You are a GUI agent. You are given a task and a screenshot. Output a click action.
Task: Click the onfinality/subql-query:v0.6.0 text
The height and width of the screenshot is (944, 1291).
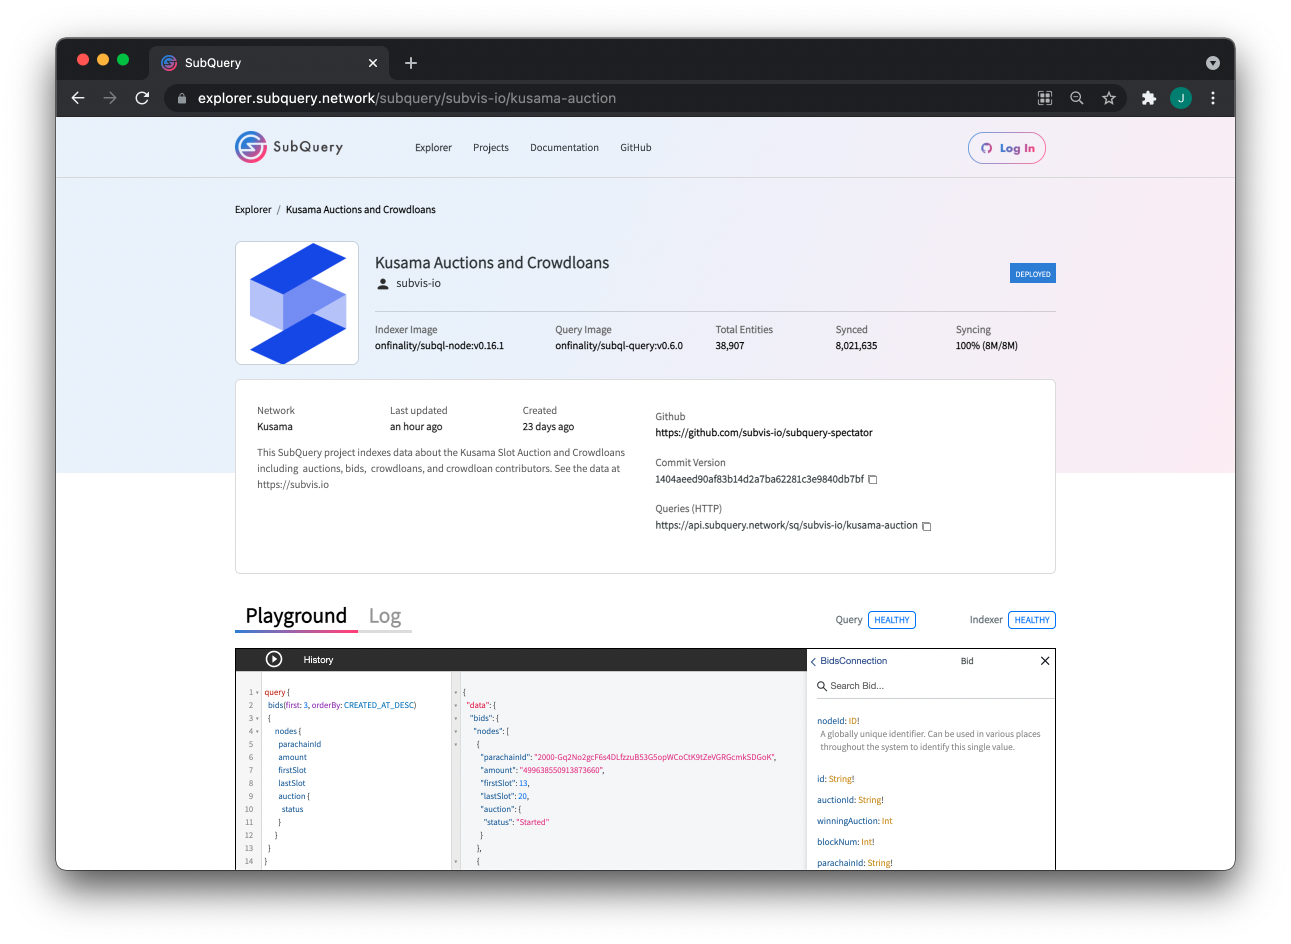pos(619,346)
